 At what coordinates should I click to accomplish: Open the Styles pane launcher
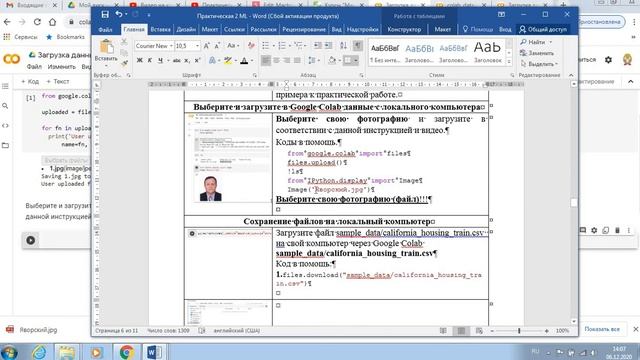pyautogui.click(x=512, y=75)
